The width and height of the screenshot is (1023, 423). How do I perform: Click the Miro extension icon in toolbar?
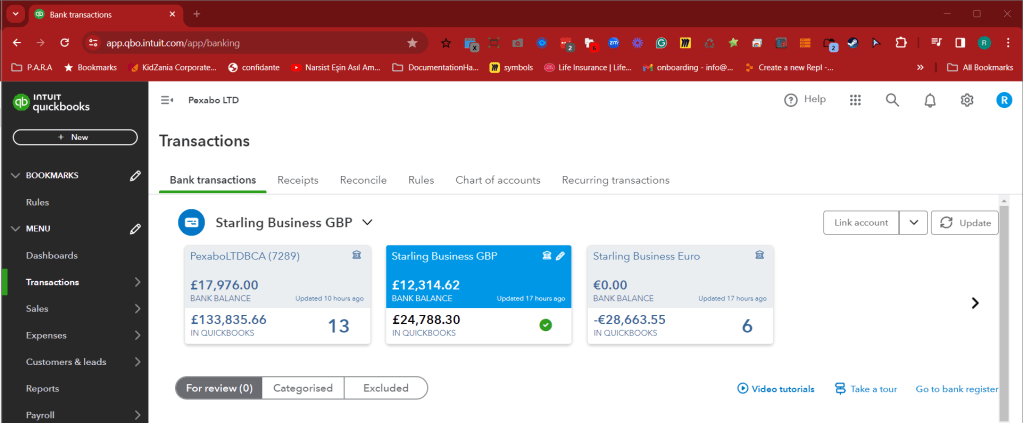tap(685, 43)
